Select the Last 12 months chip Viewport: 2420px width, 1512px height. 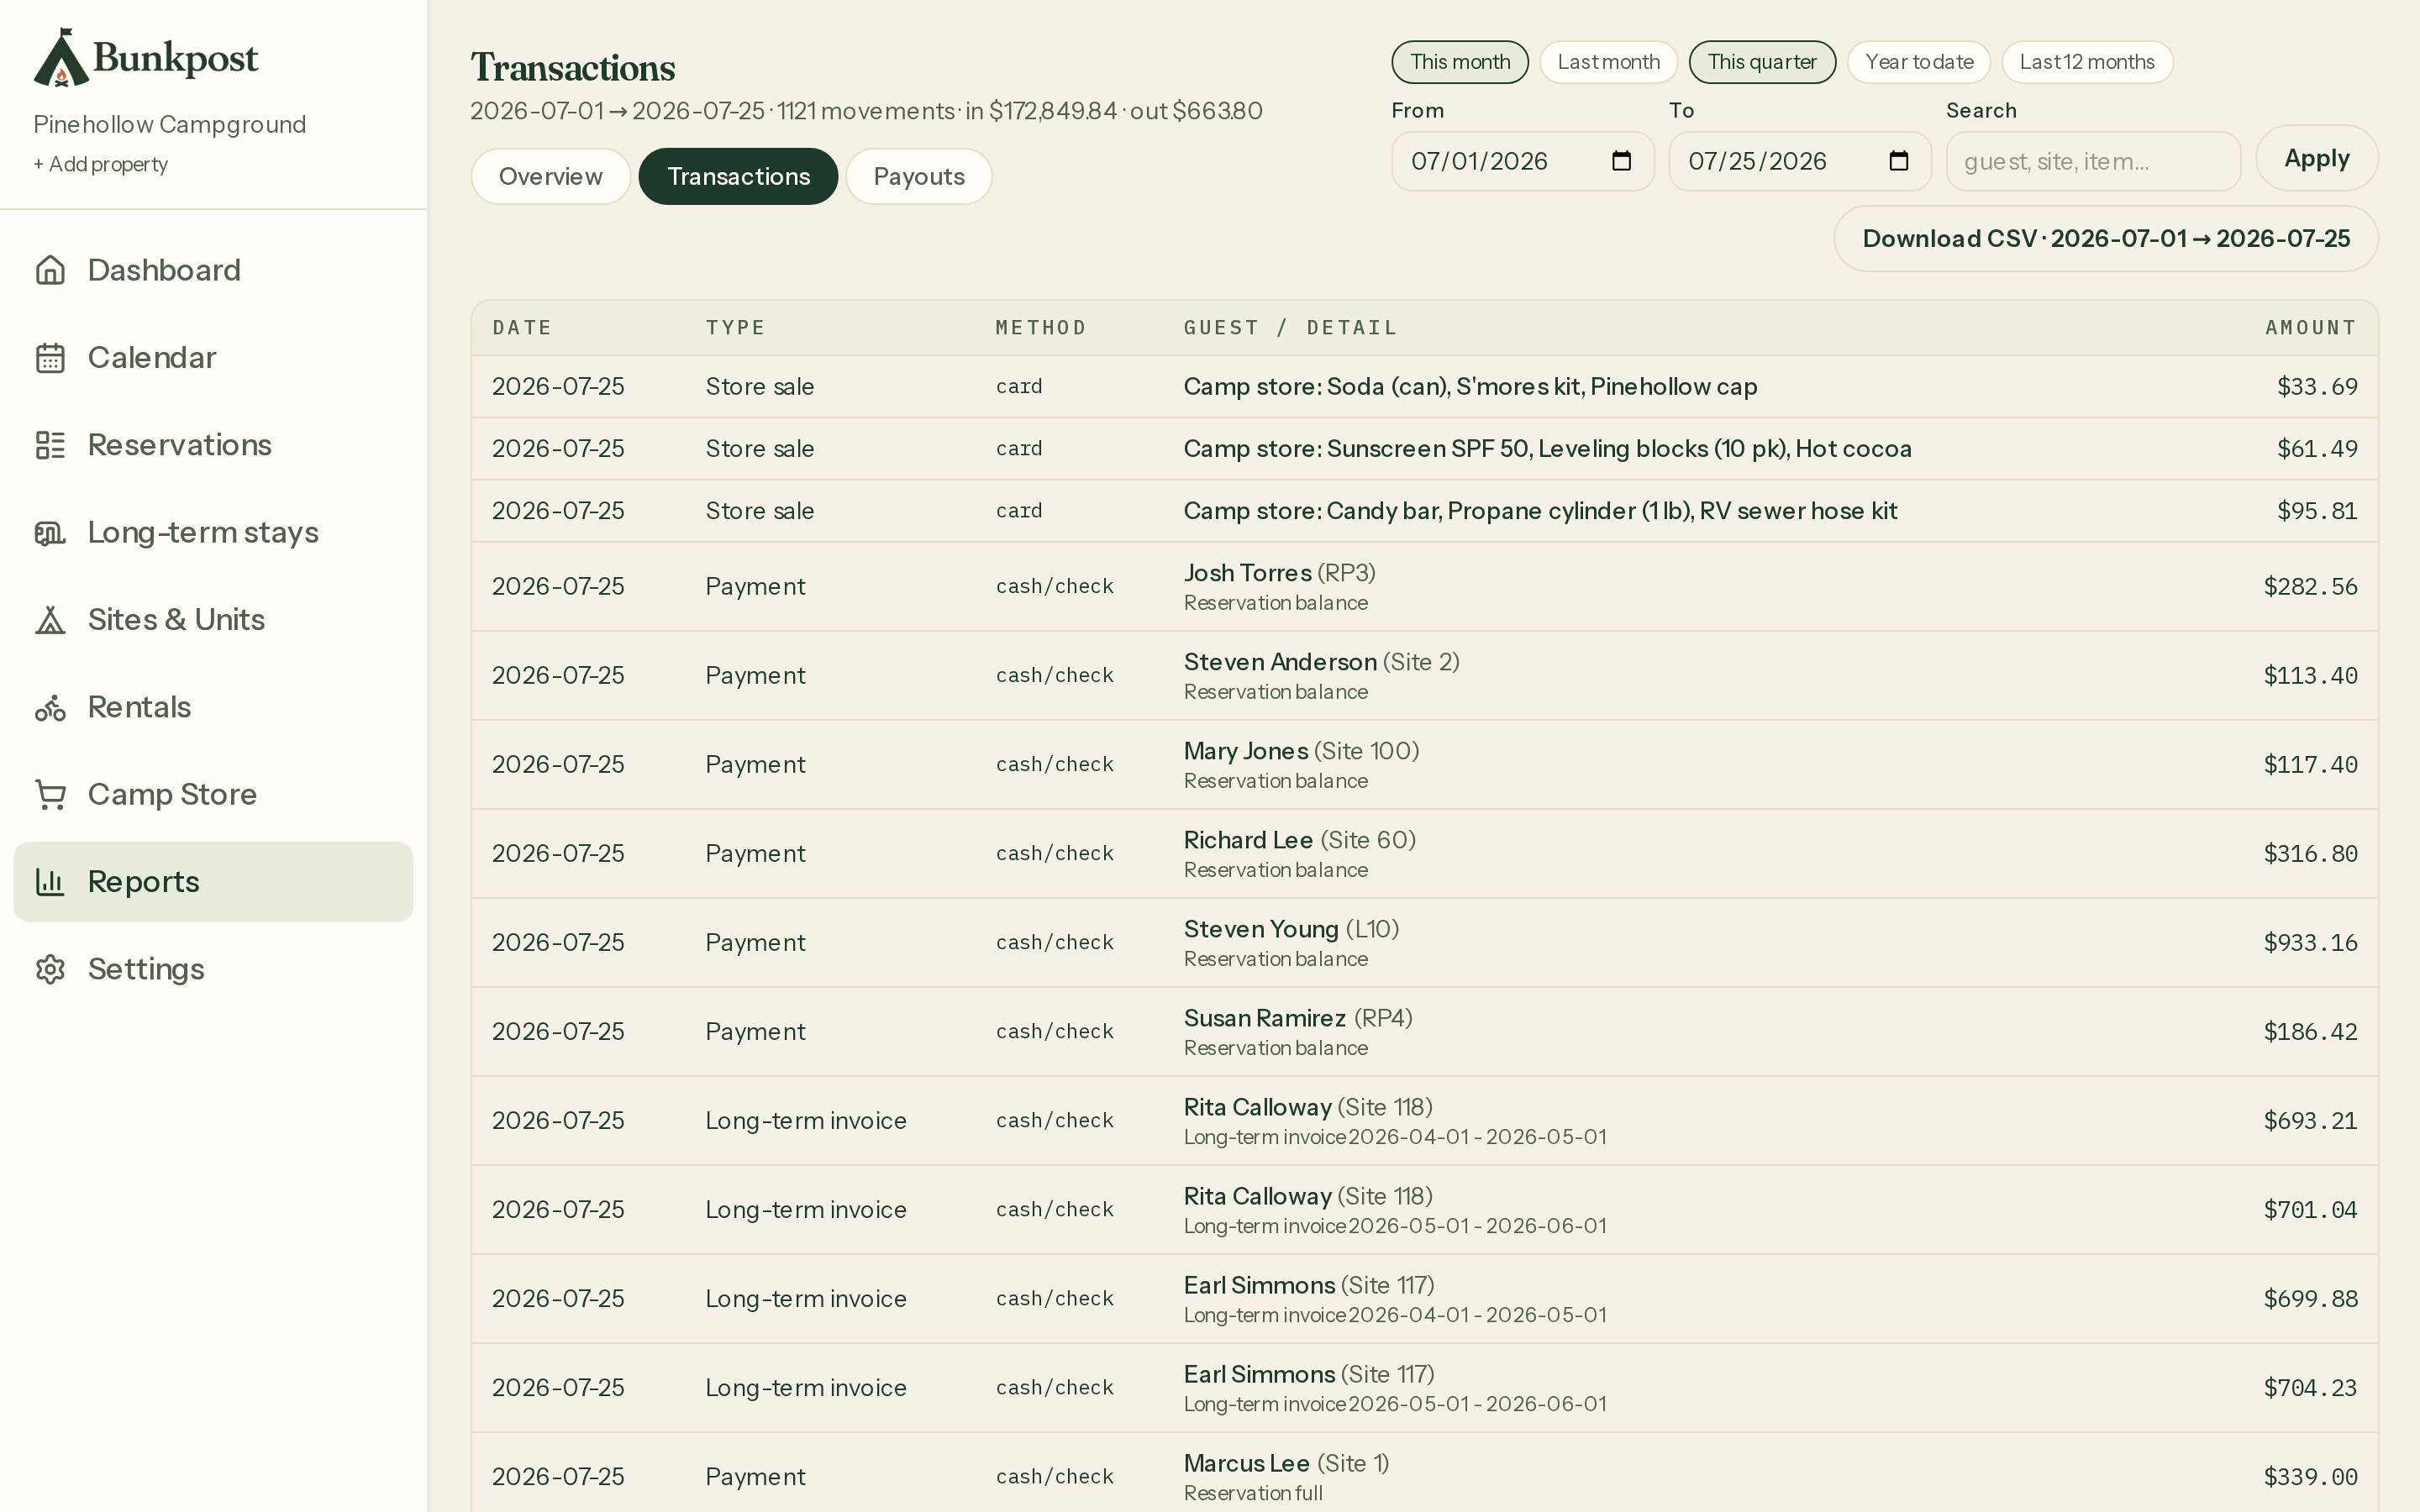point(2087,62)
